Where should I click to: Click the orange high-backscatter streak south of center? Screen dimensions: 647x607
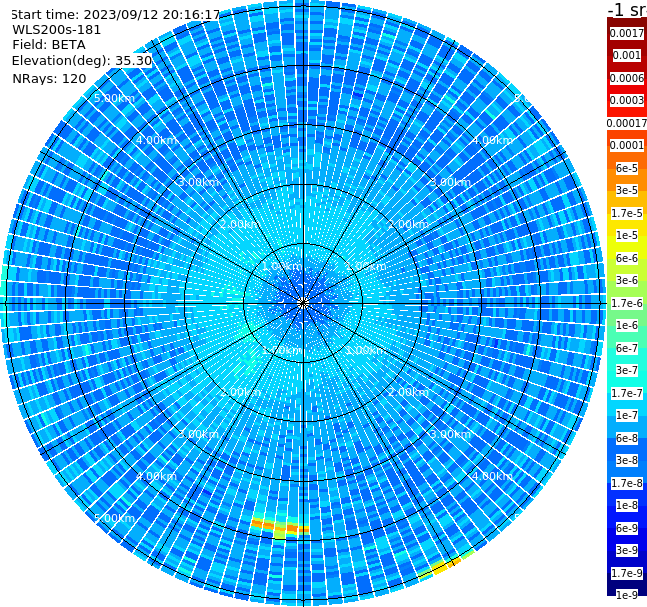click(x=280, y=527)
